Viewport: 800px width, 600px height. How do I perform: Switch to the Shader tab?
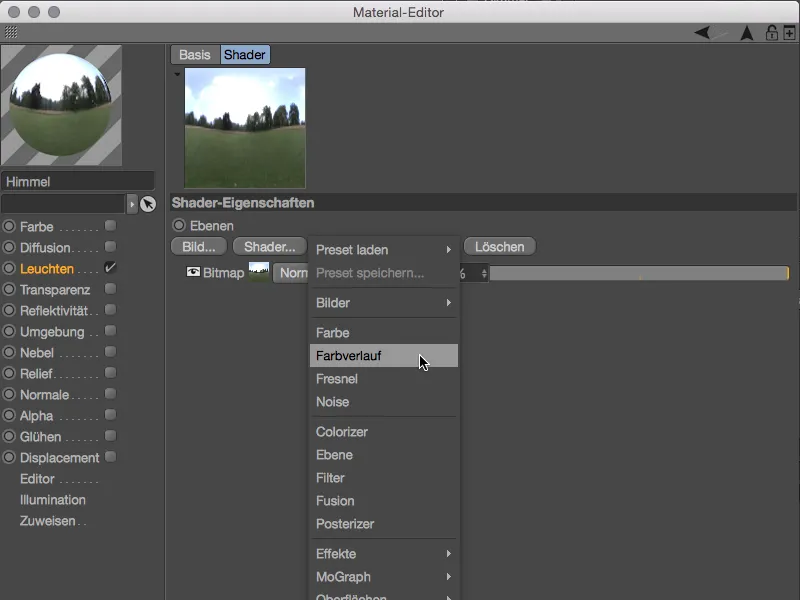[245, 55]
